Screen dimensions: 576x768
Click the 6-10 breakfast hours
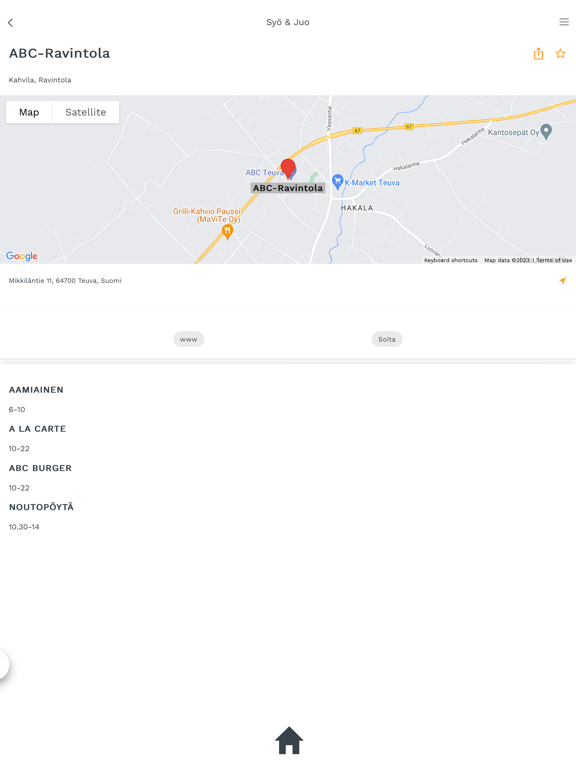coord(17,409)
